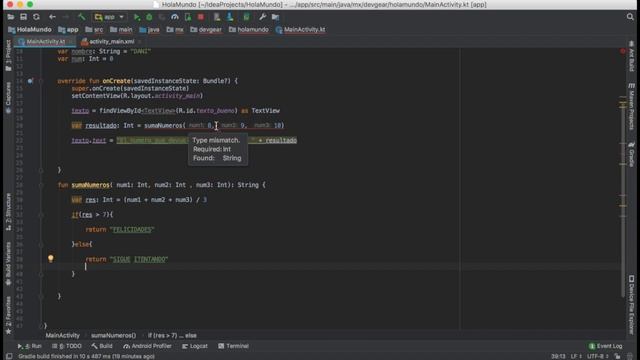The image size is (640, 360).
Task: Click 'if (res > 7) … else' breadcrumb
Action: click(172, 336)
